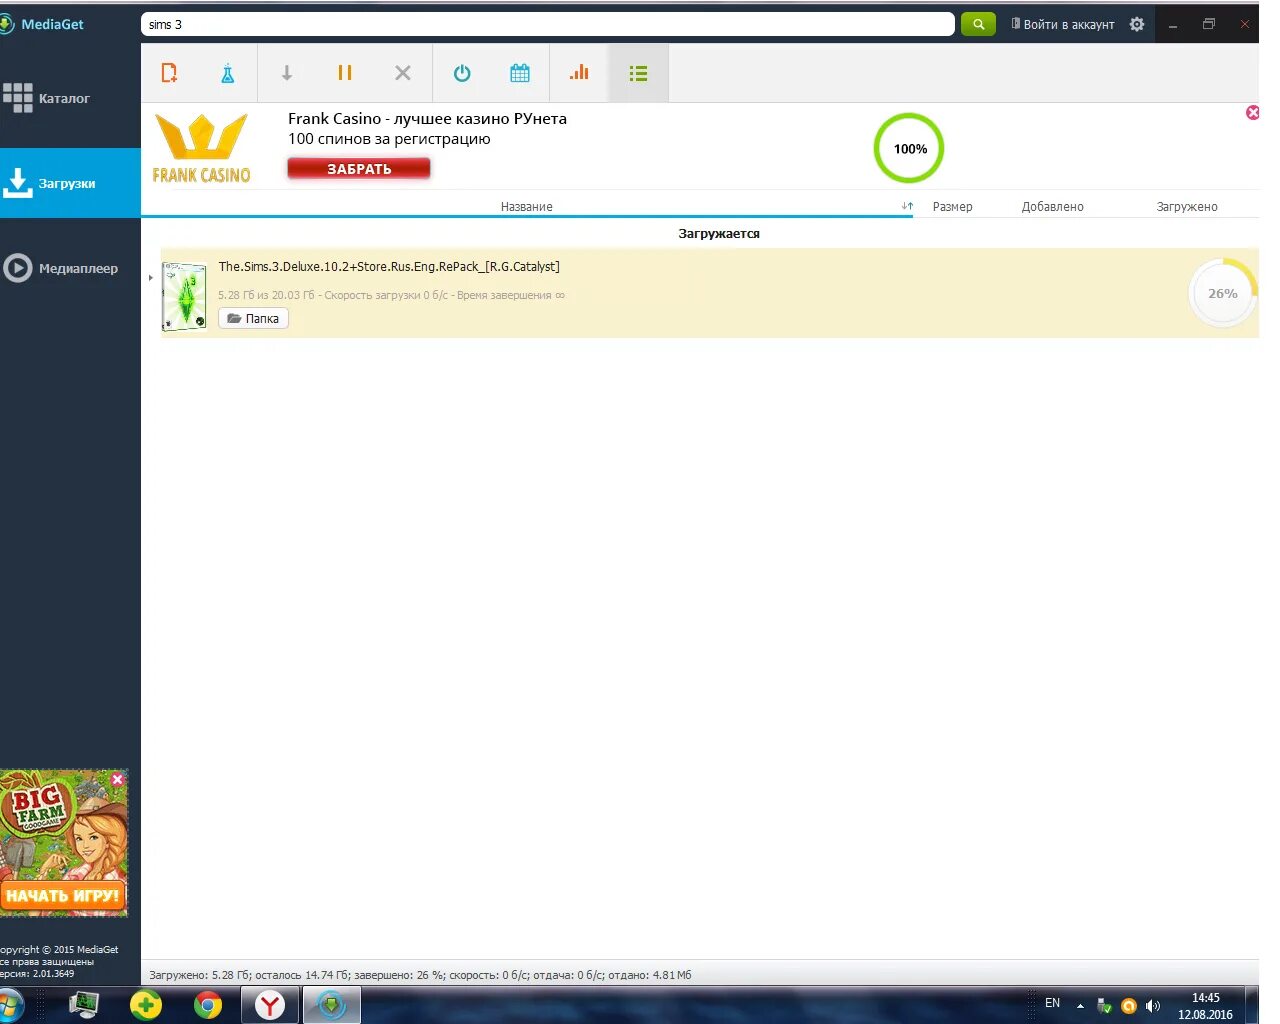Remove download using the X toolbar icon
The image size is (1280, 1024).
pyautogui.click(x=403, y=73)
